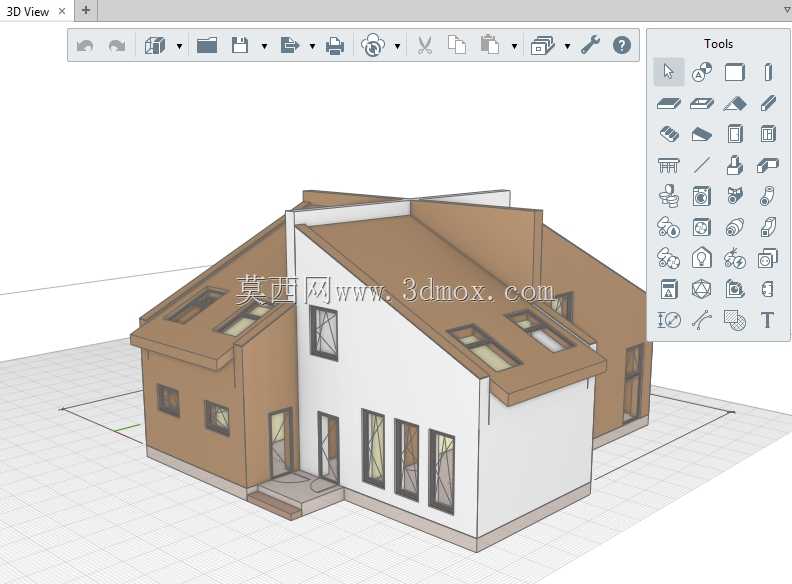Choose the polyhedron Model element tool
This screenshot has height=584, width=792.
tap(702, 289)
